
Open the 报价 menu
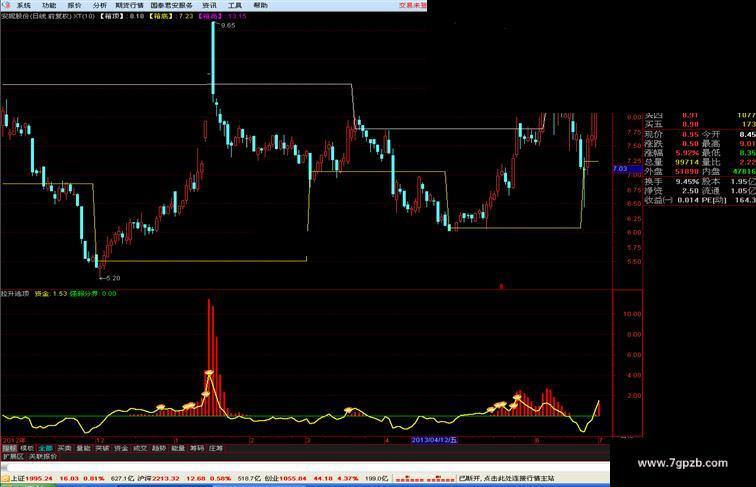click(74, 5)
